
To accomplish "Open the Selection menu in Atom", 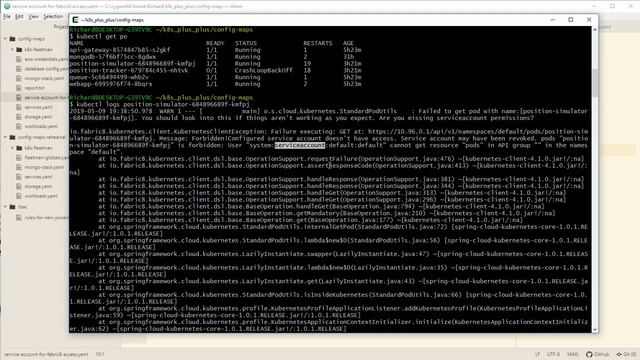I will coord(53,17).
